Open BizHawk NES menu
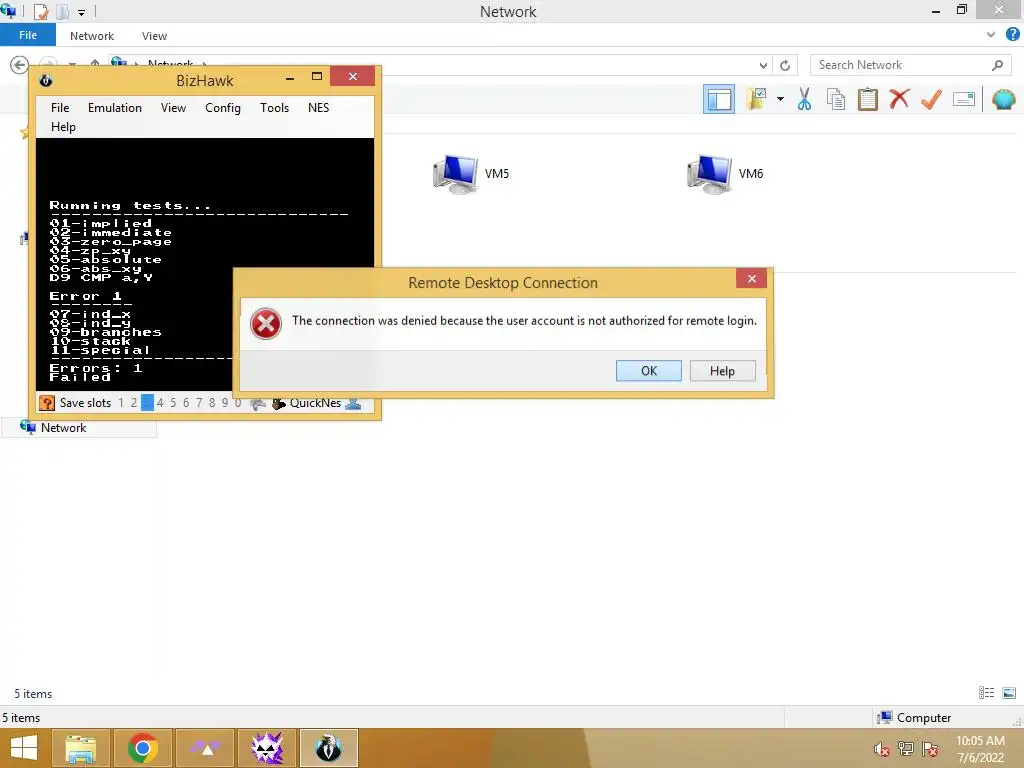 pos(318,108)
